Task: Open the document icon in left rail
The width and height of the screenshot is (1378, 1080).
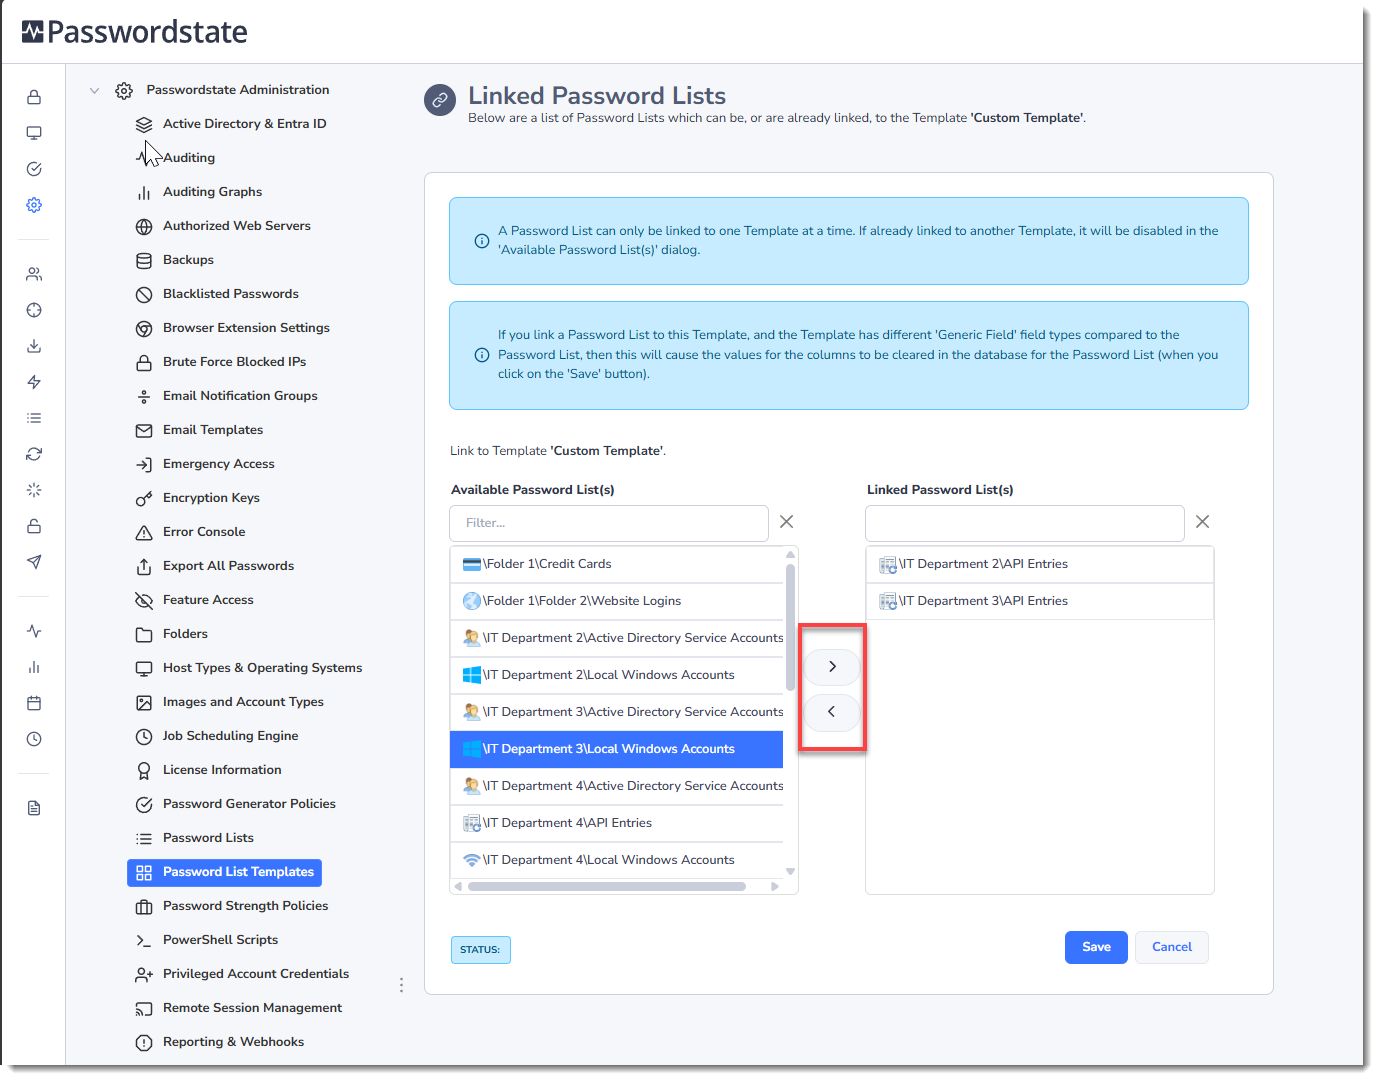Action: (x=34, y=808)
